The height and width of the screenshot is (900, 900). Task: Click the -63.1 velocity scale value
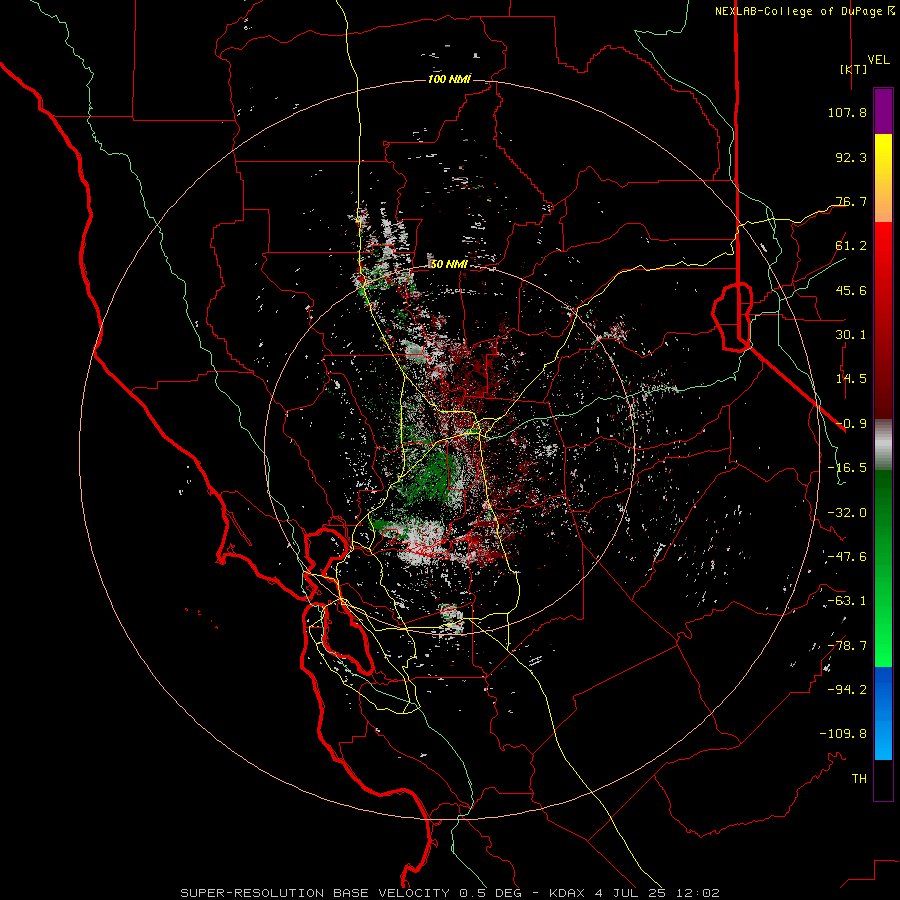click(x=847, y=601)
